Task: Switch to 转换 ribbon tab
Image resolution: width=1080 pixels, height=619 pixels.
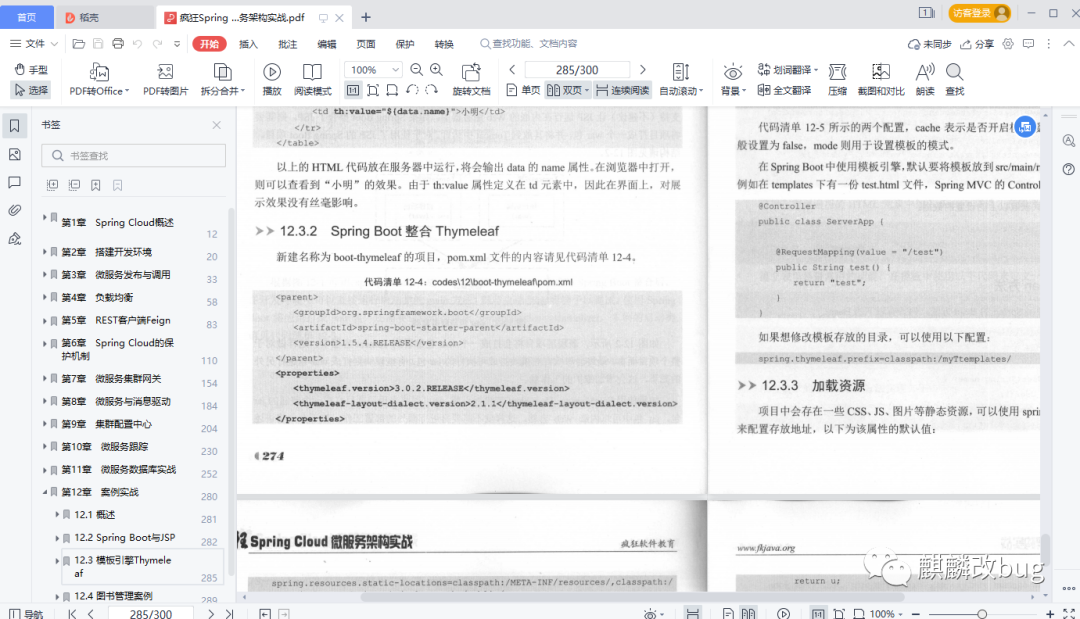Action: coord(444,44)
